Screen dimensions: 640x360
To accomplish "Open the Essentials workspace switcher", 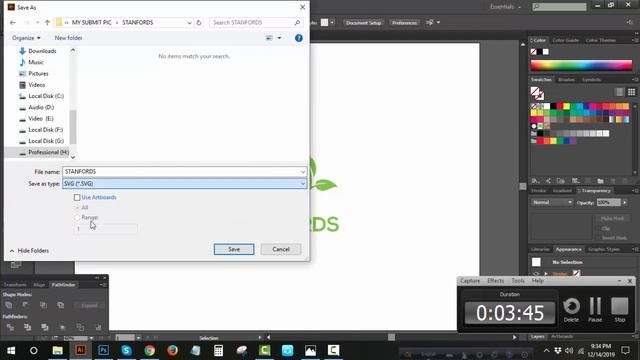I will (506, 7).
